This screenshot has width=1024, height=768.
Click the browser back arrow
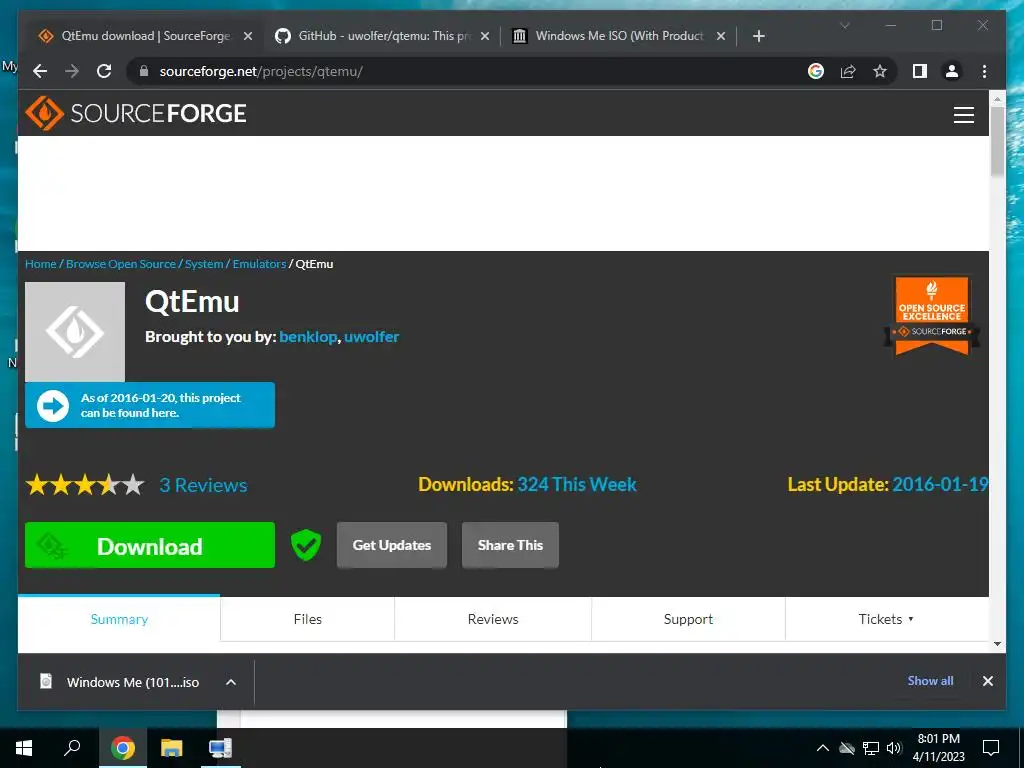[x=40, y=71]
